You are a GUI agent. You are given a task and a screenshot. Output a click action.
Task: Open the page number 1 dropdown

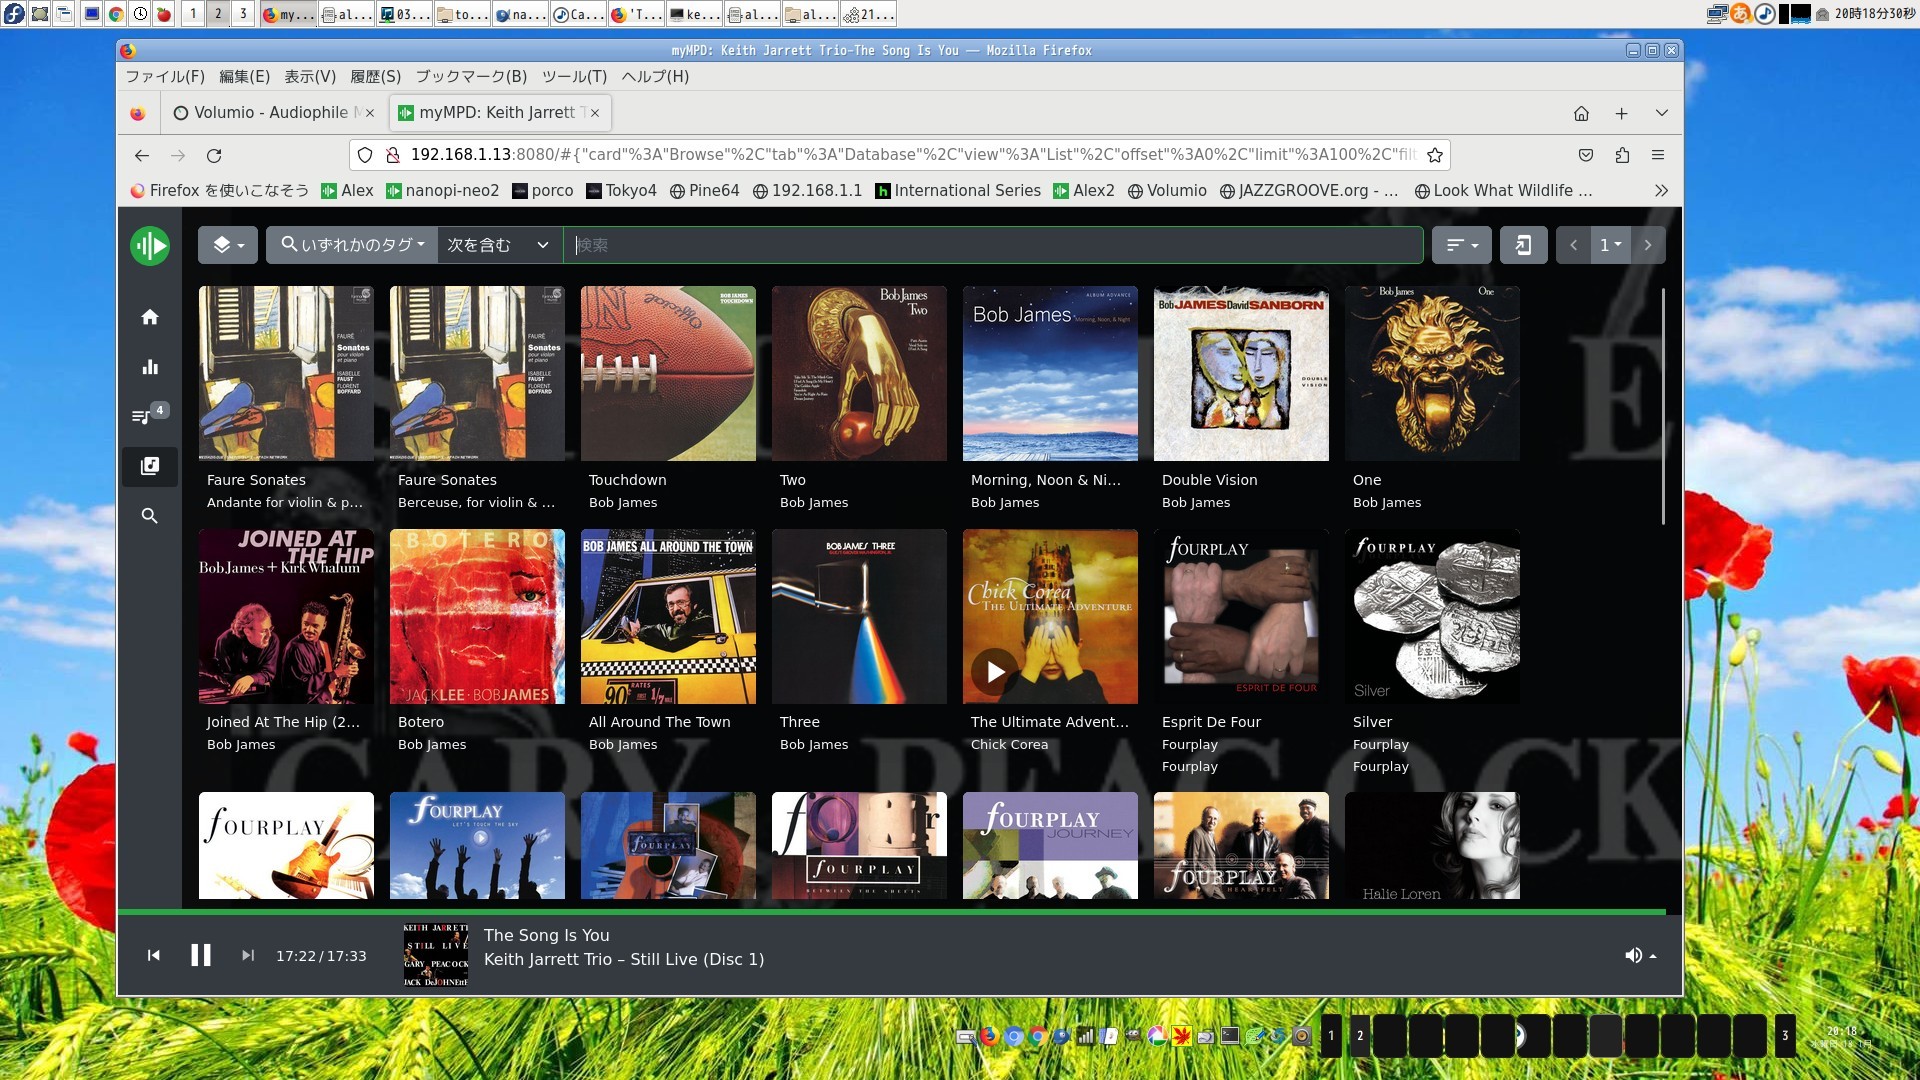(x=1610, y=244)
